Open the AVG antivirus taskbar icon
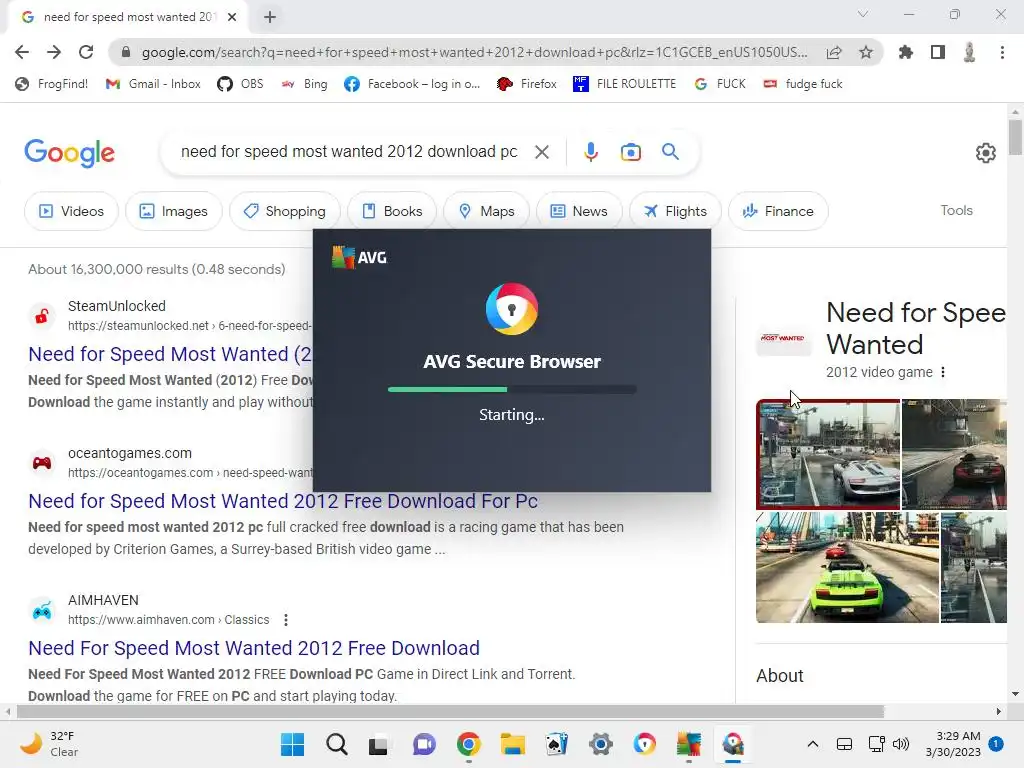1024x768 pixels. [688, 744]
